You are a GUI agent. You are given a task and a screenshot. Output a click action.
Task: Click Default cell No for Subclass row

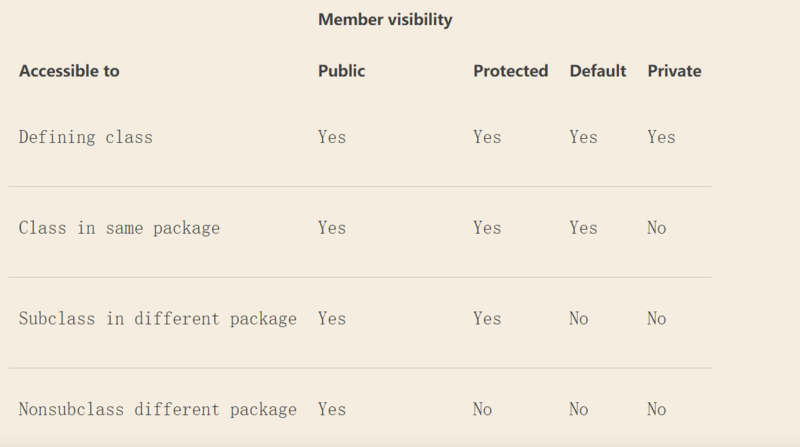[578, 319]
